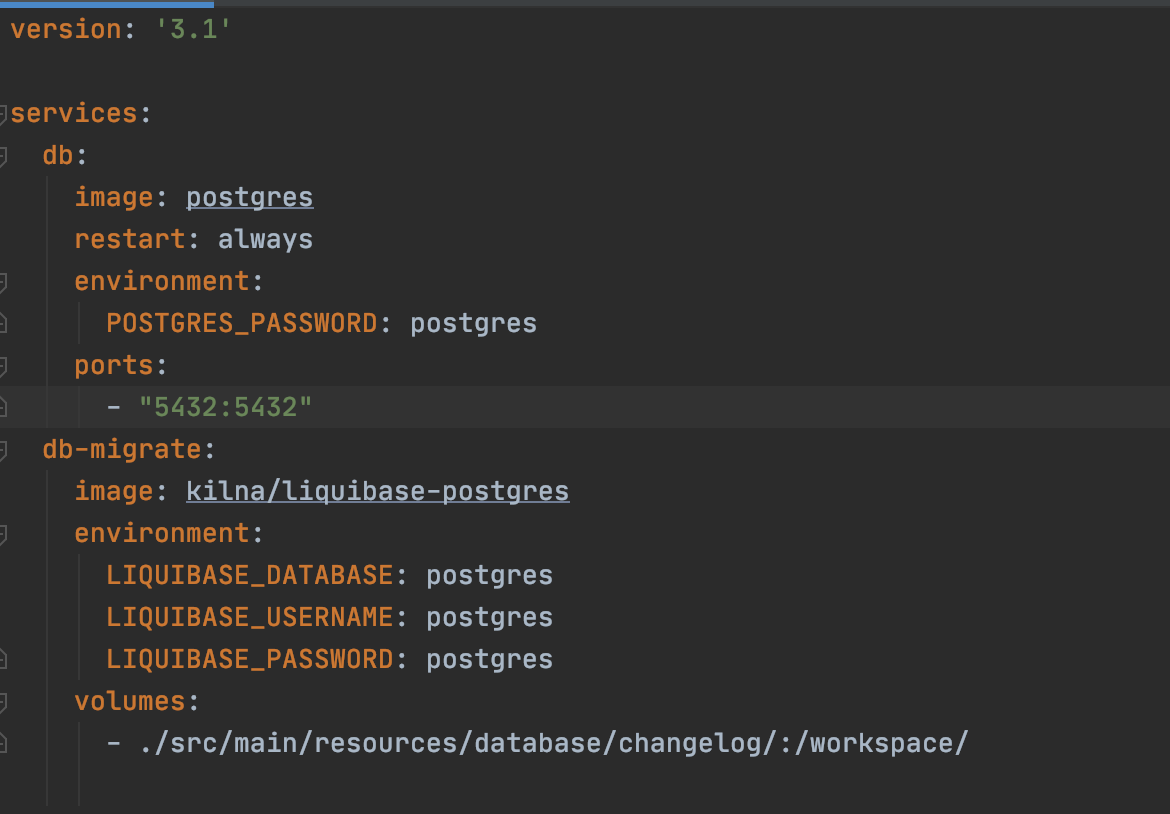This screenshot has height=814, width=1170.
Task: Click the version value '3.1'
Action: point(192,30)
